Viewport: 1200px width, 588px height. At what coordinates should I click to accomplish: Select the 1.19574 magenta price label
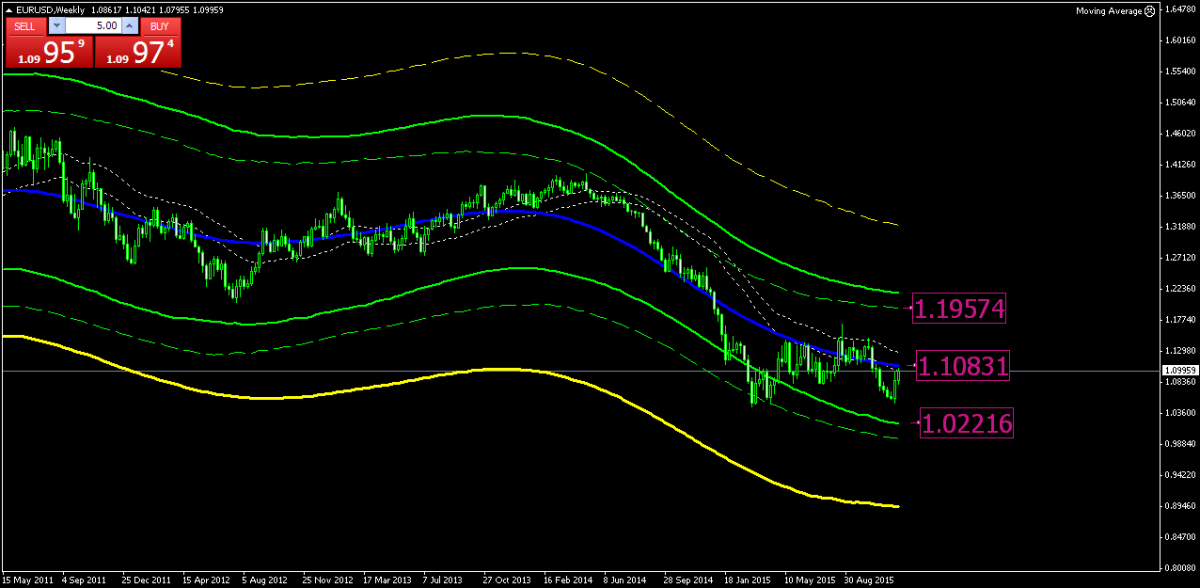click(x=960, y=307)
